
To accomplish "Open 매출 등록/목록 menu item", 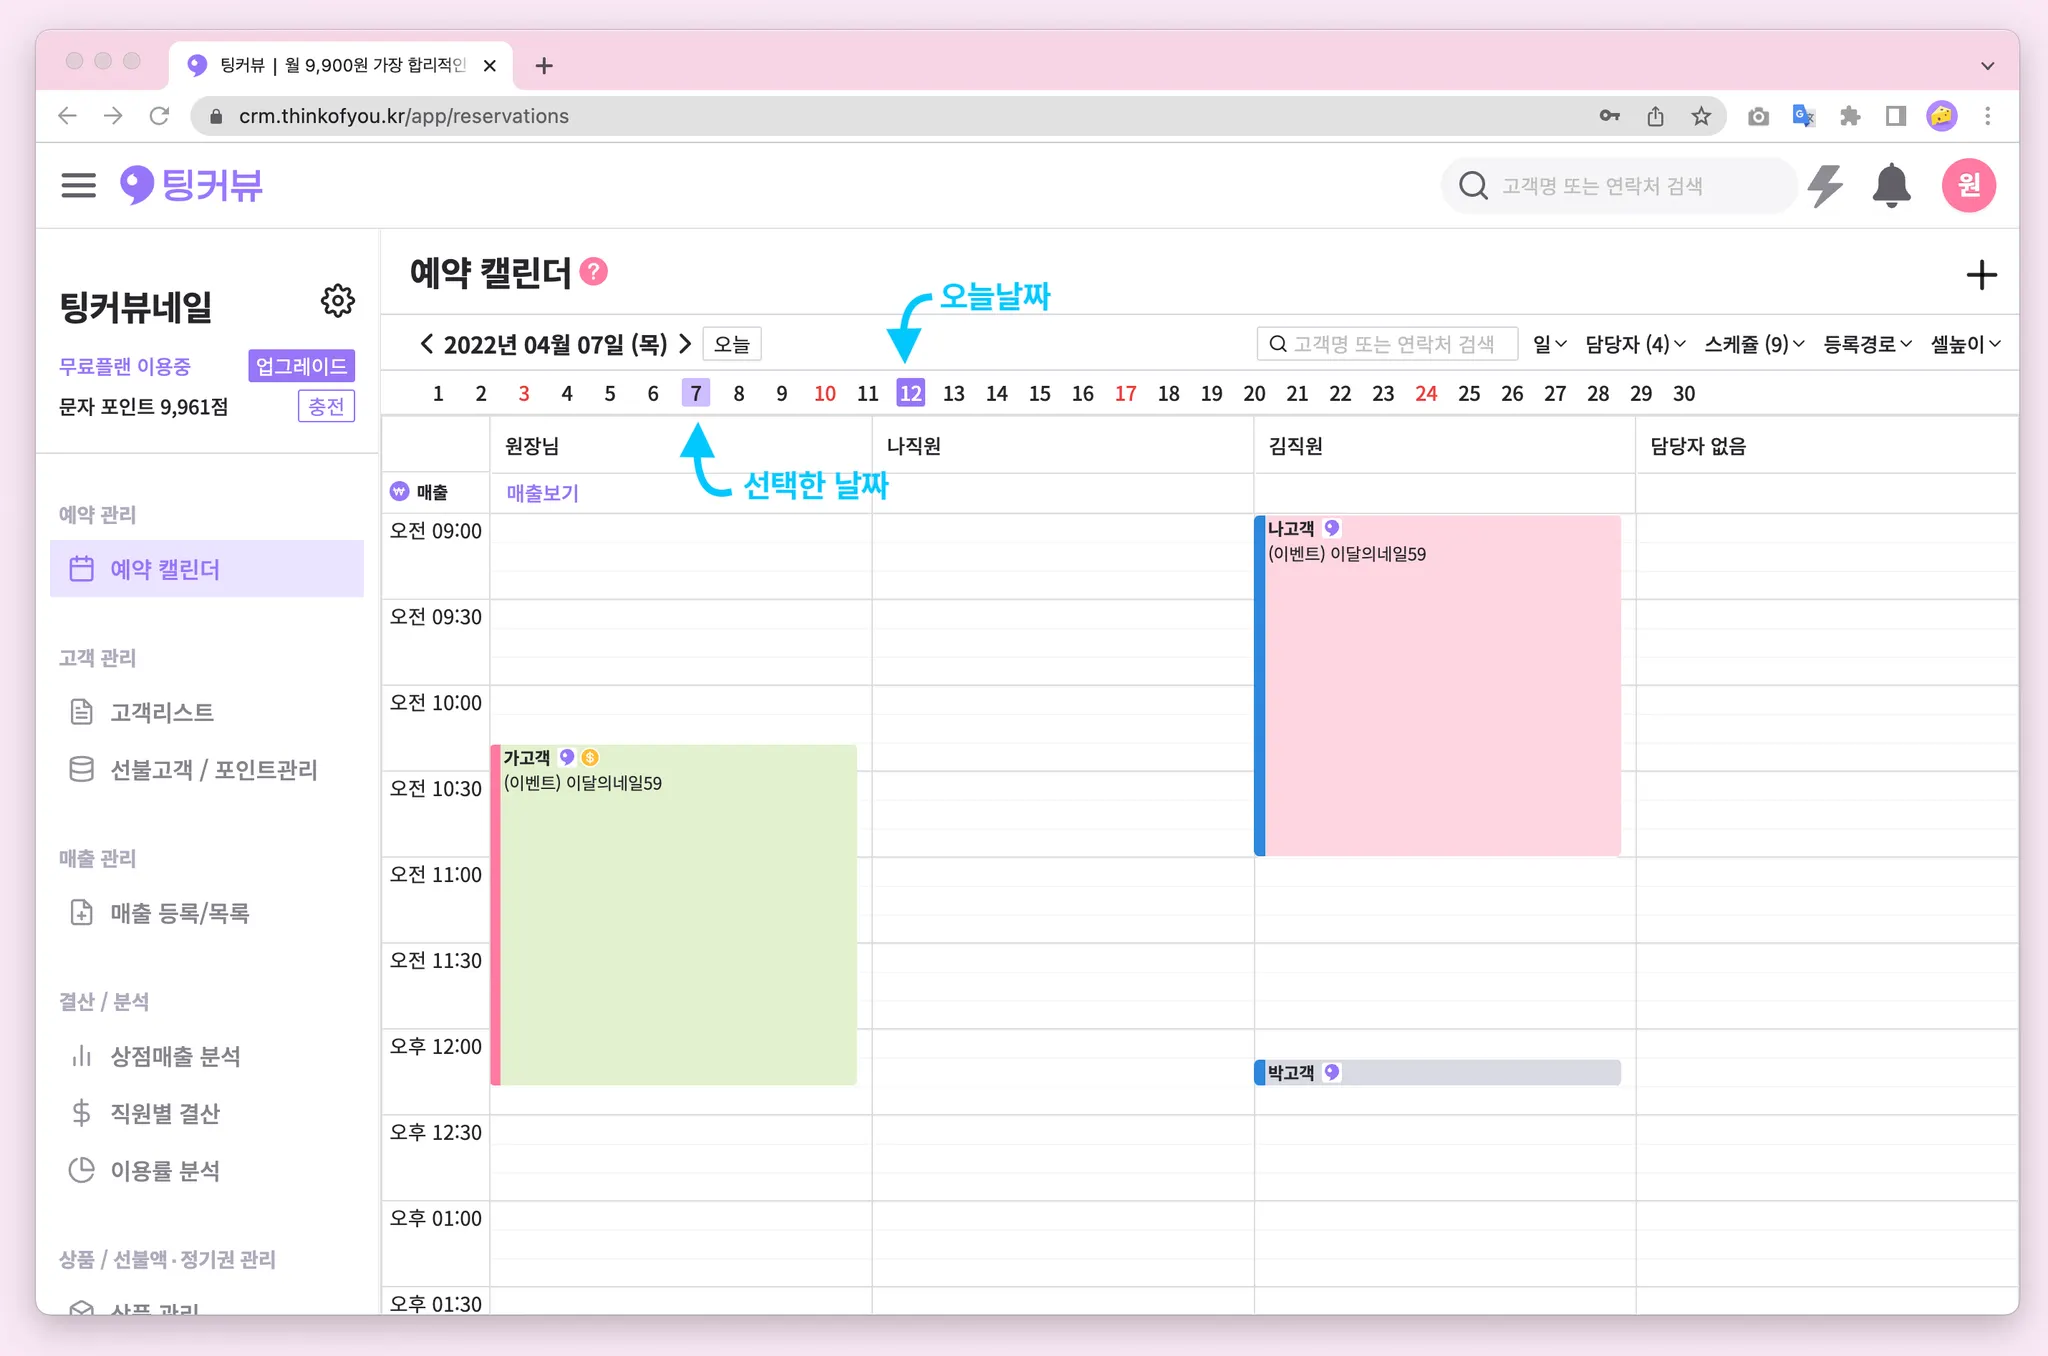I will (x=180, y=913).
